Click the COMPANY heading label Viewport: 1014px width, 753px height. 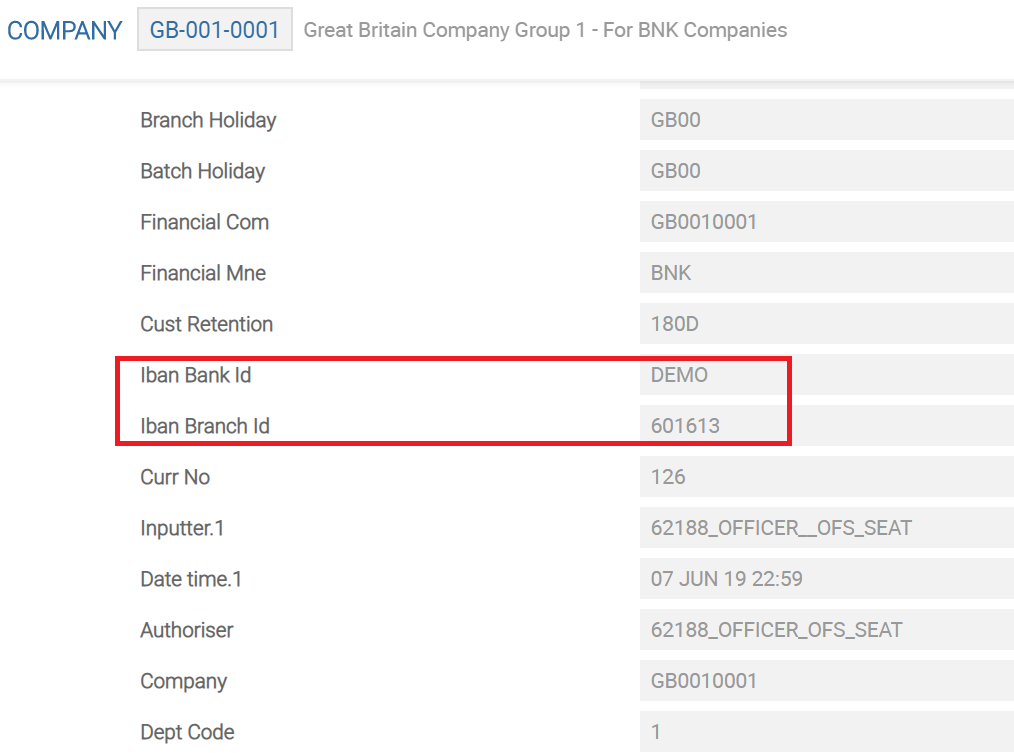pos(65,30)
